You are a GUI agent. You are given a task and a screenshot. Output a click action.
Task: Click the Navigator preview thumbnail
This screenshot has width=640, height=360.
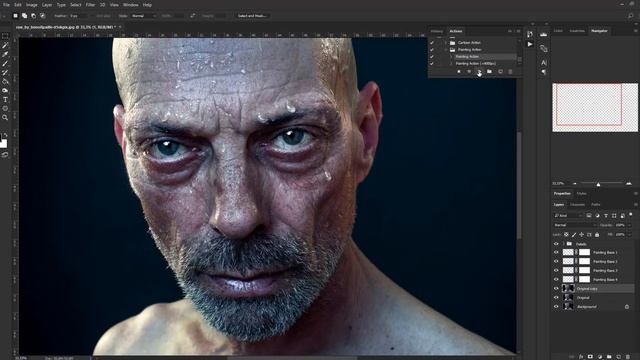coord(595,107)
